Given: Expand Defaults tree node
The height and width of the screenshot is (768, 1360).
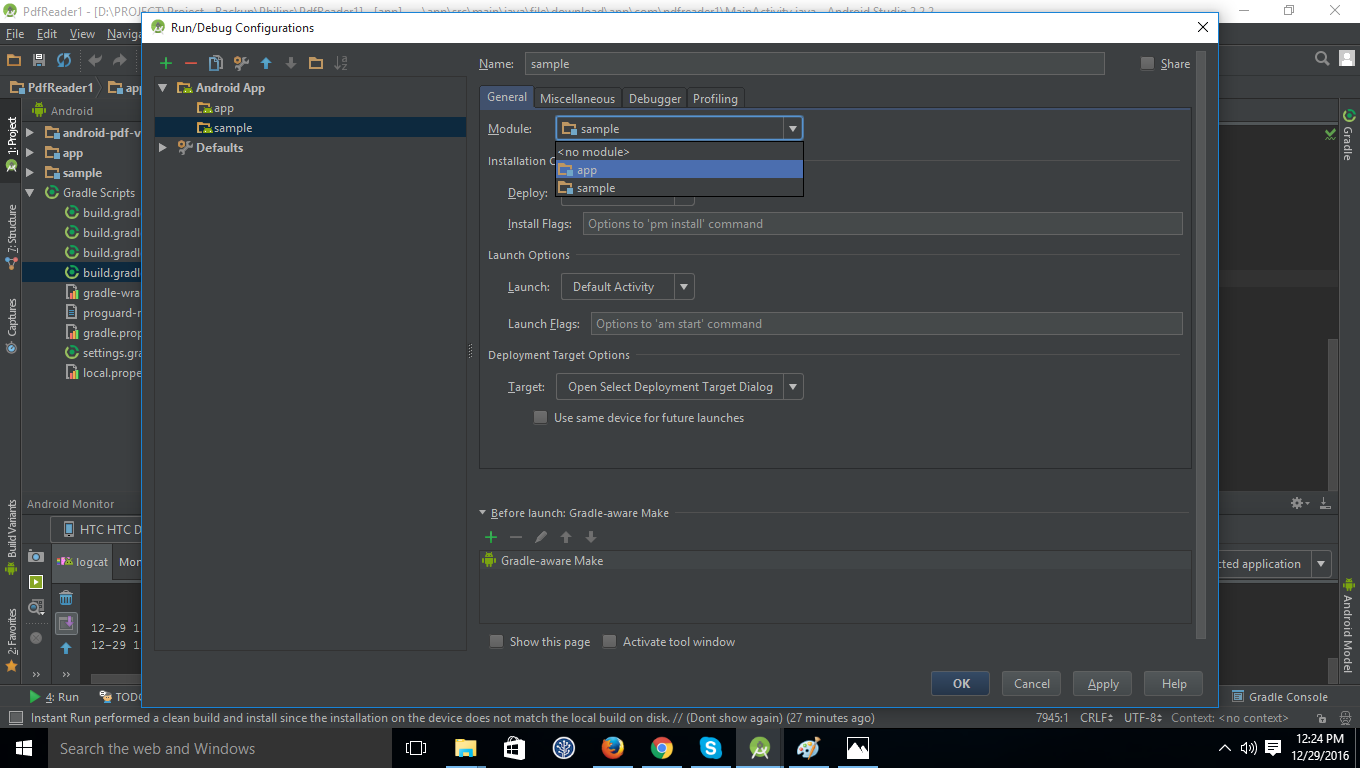Looking at the screenshot, I should click(163, 148).
